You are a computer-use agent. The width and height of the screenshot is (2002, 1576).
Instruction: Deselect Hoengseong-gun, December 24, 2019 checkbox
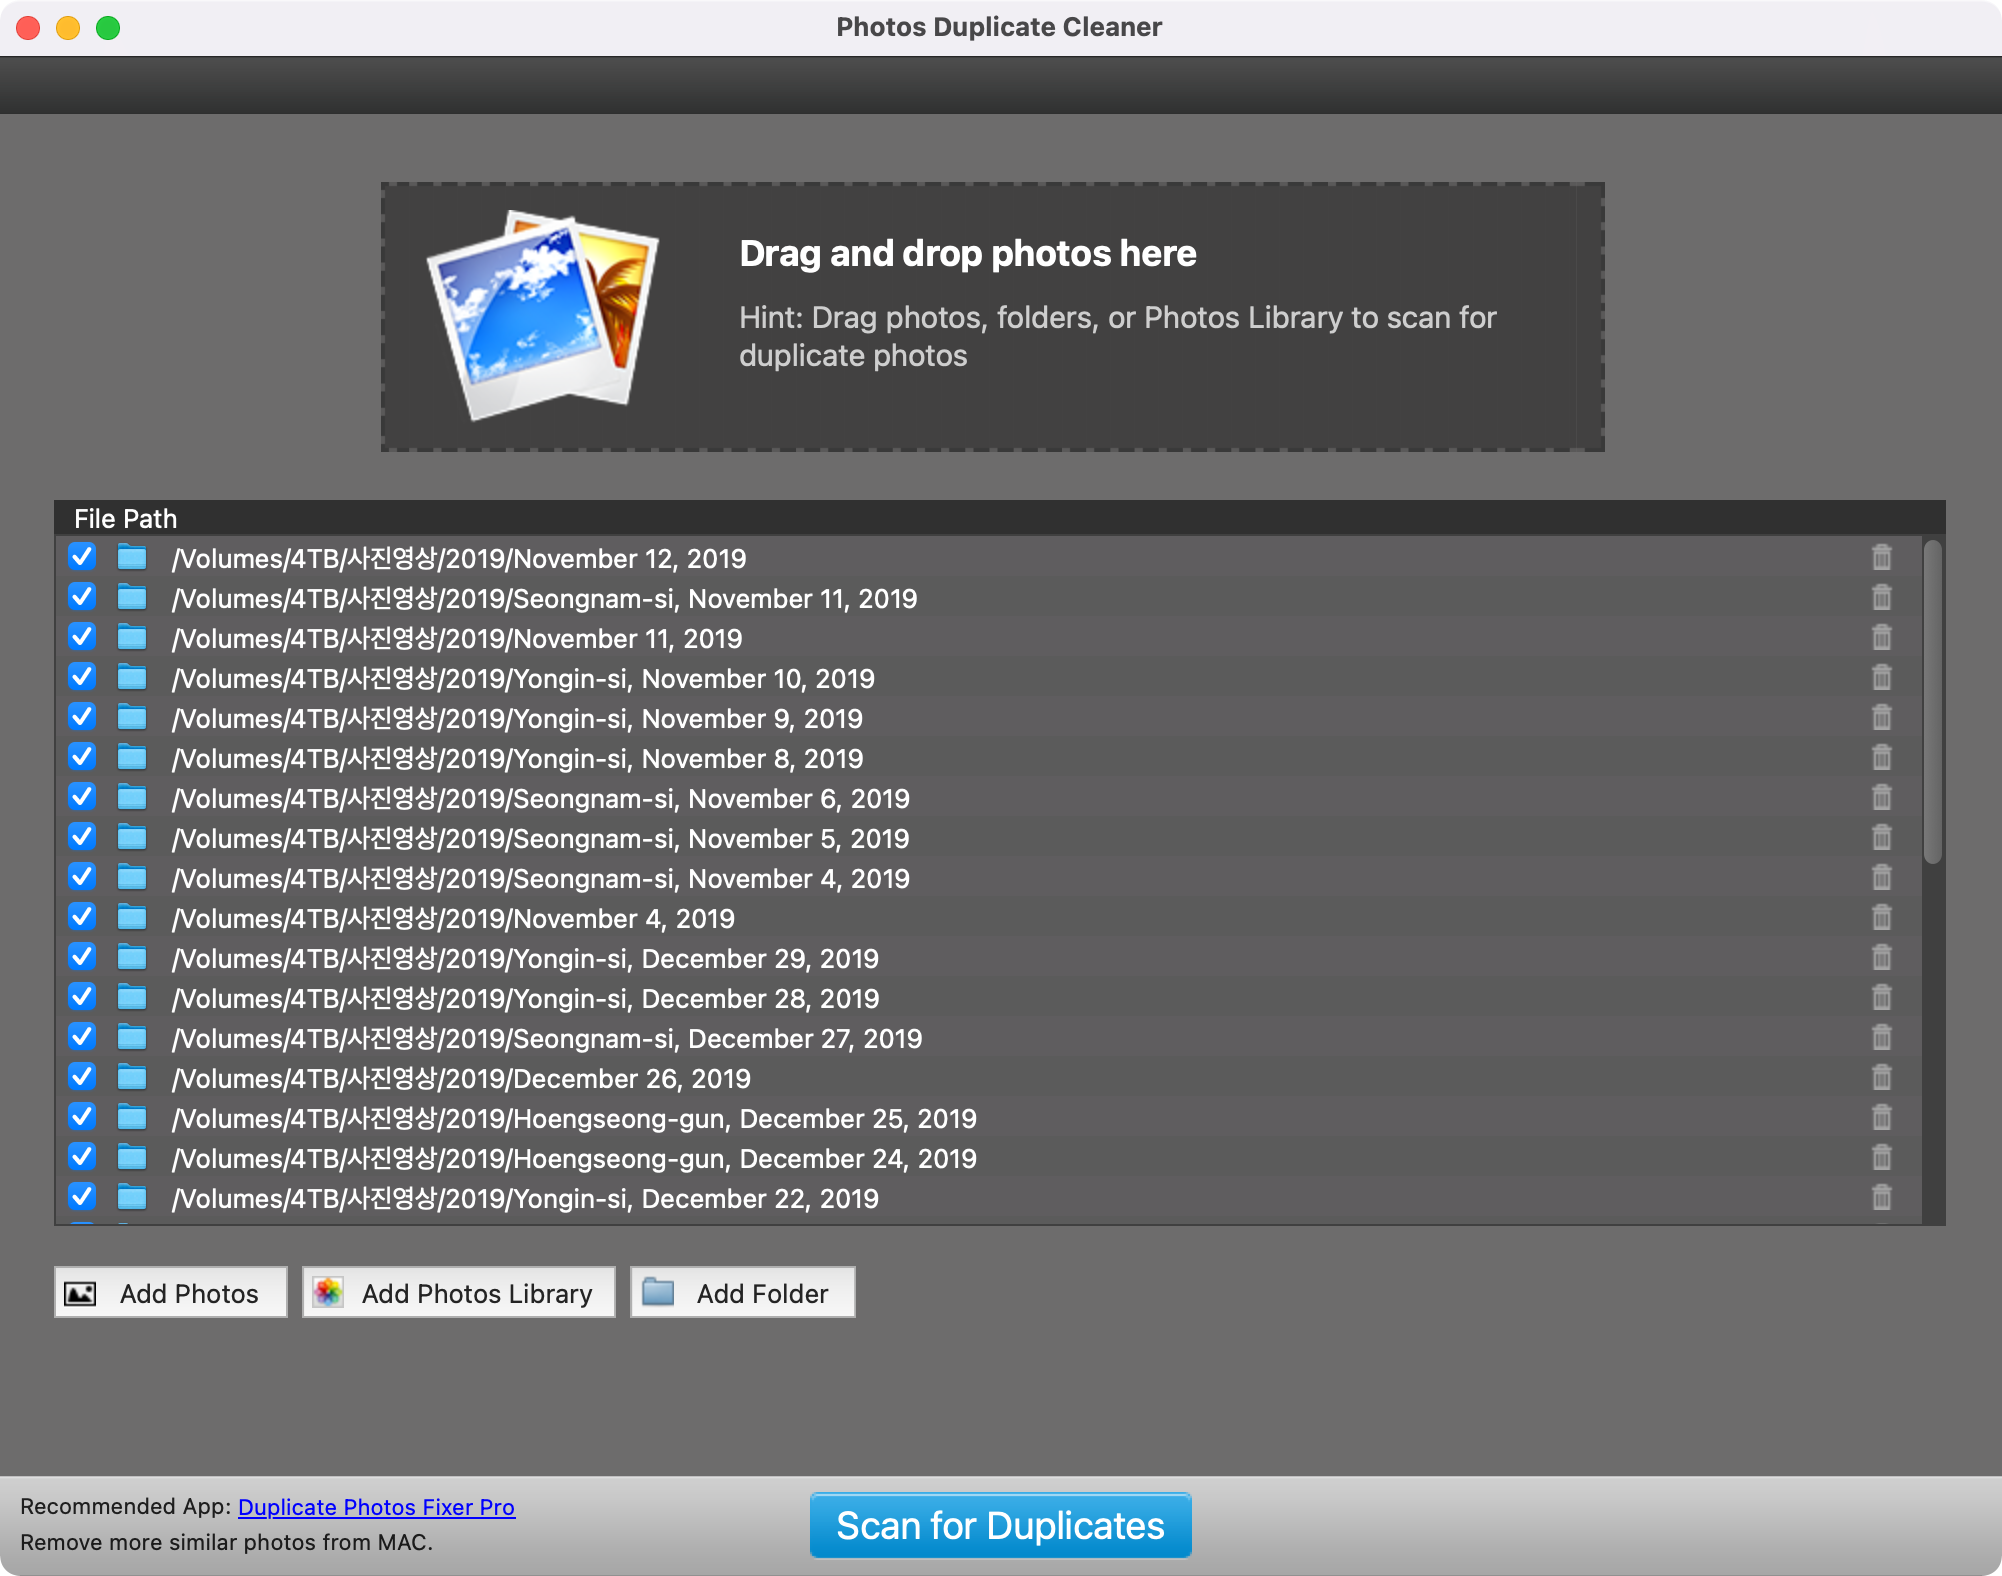(x=82, y=1157)
